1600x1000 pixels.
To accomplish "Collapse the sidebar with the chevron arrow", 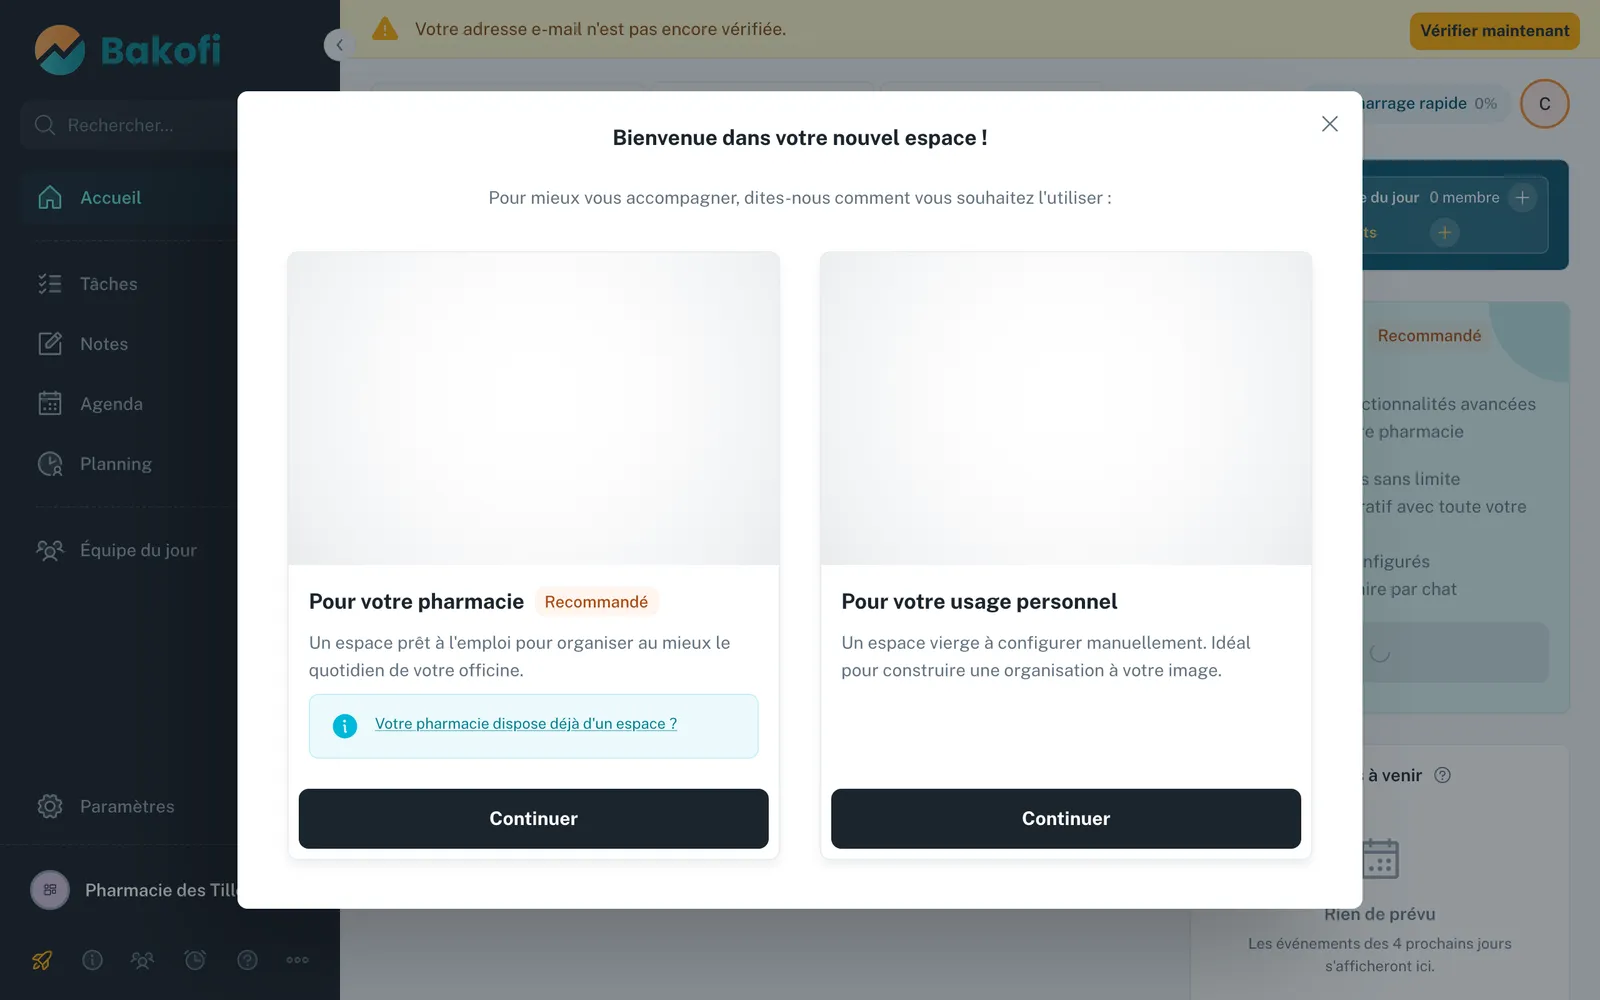I will tap(339, 45).
